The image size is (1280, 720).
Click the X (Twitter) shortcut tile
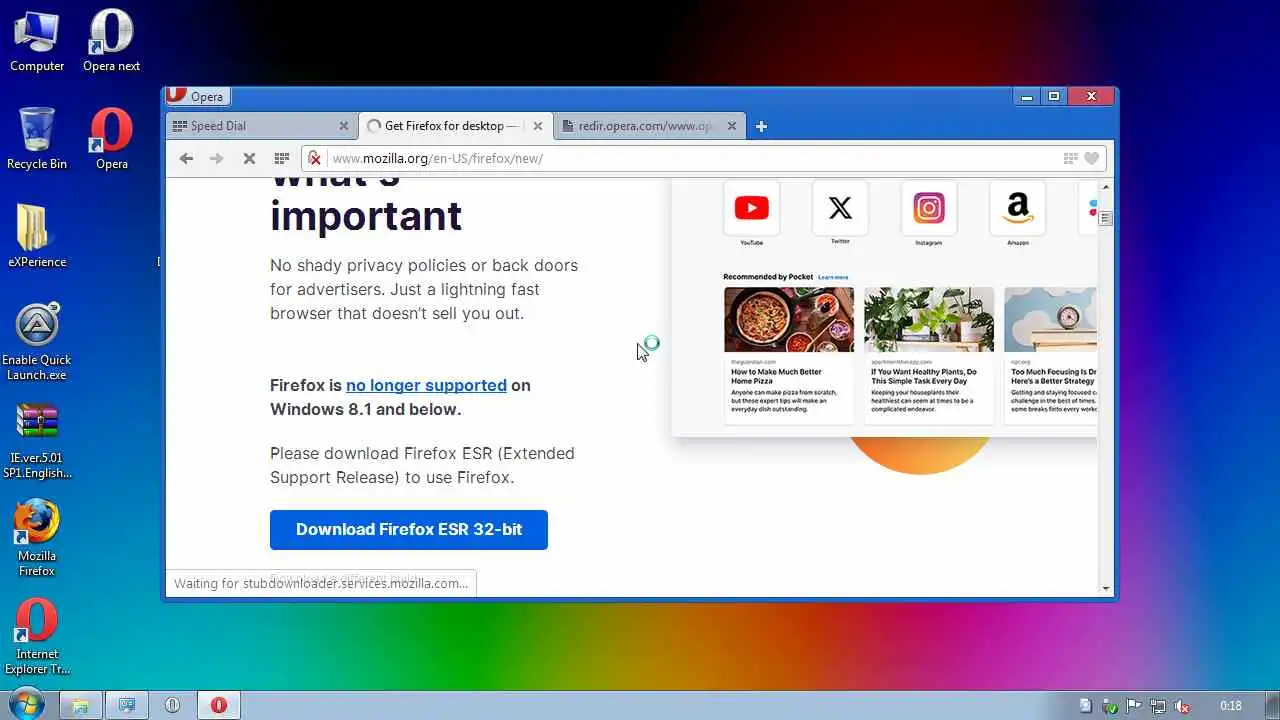click(x=840, y=212)
